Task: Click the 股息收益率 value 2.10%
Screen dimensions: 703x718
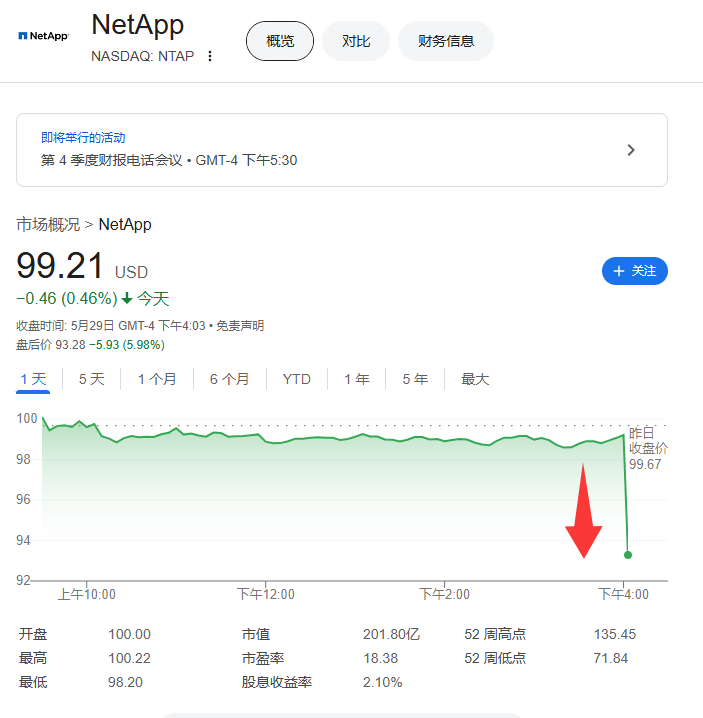Action: coord(382,682)
